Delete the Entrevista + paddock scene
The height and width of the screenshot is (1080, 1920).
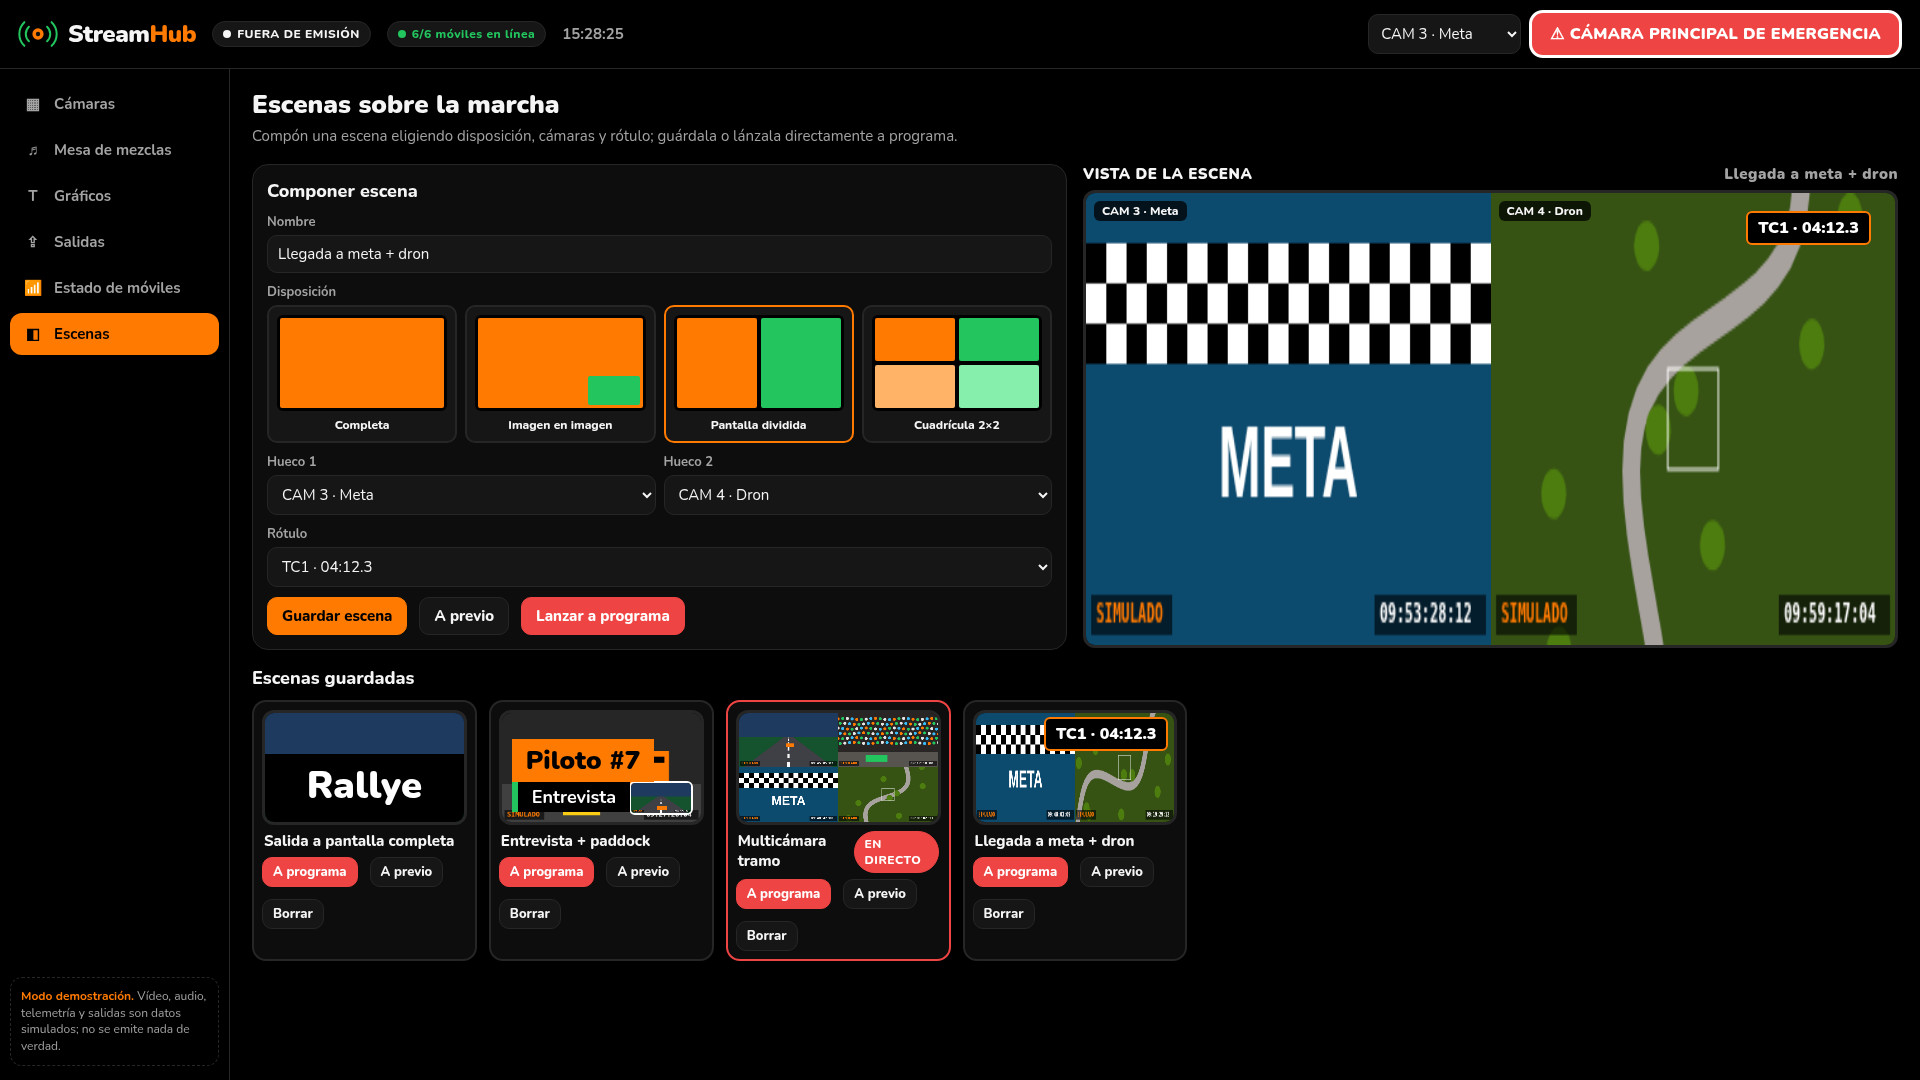pos(530,914)
